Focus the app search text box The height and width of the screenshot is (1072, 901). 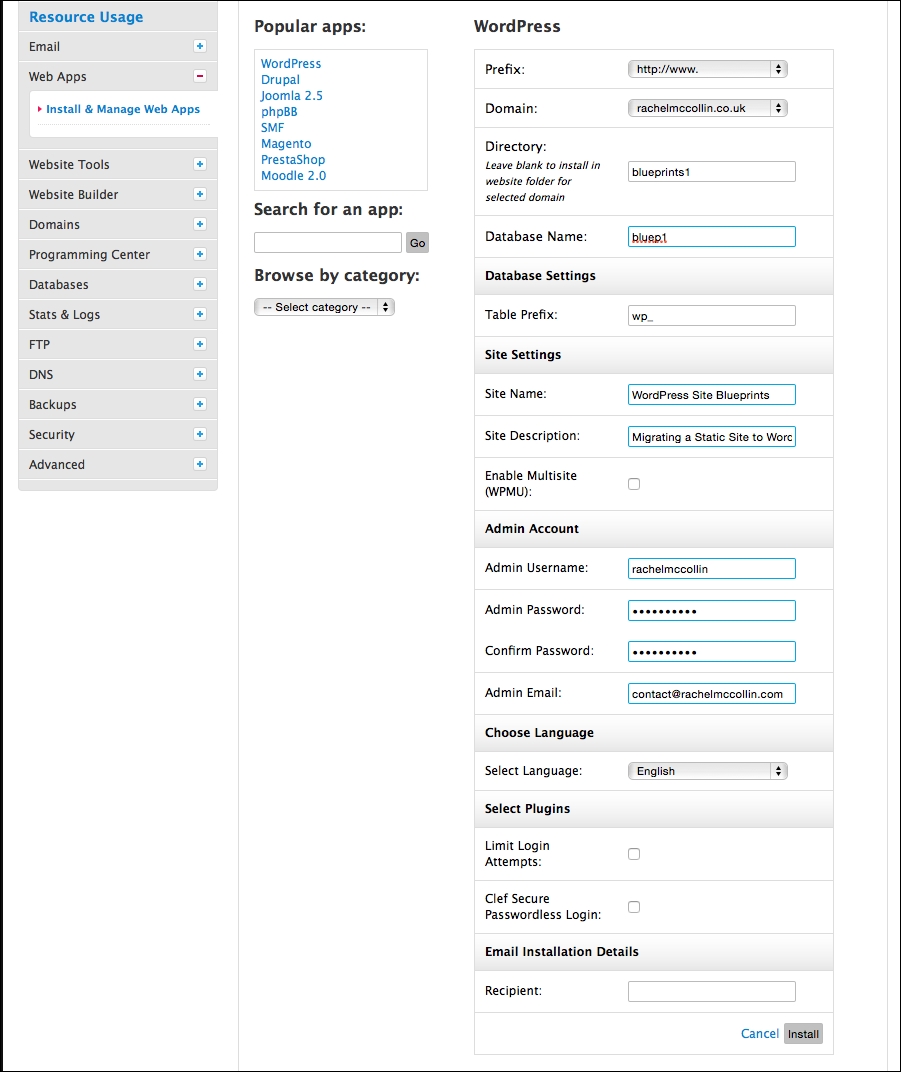[x=327, y=243]
